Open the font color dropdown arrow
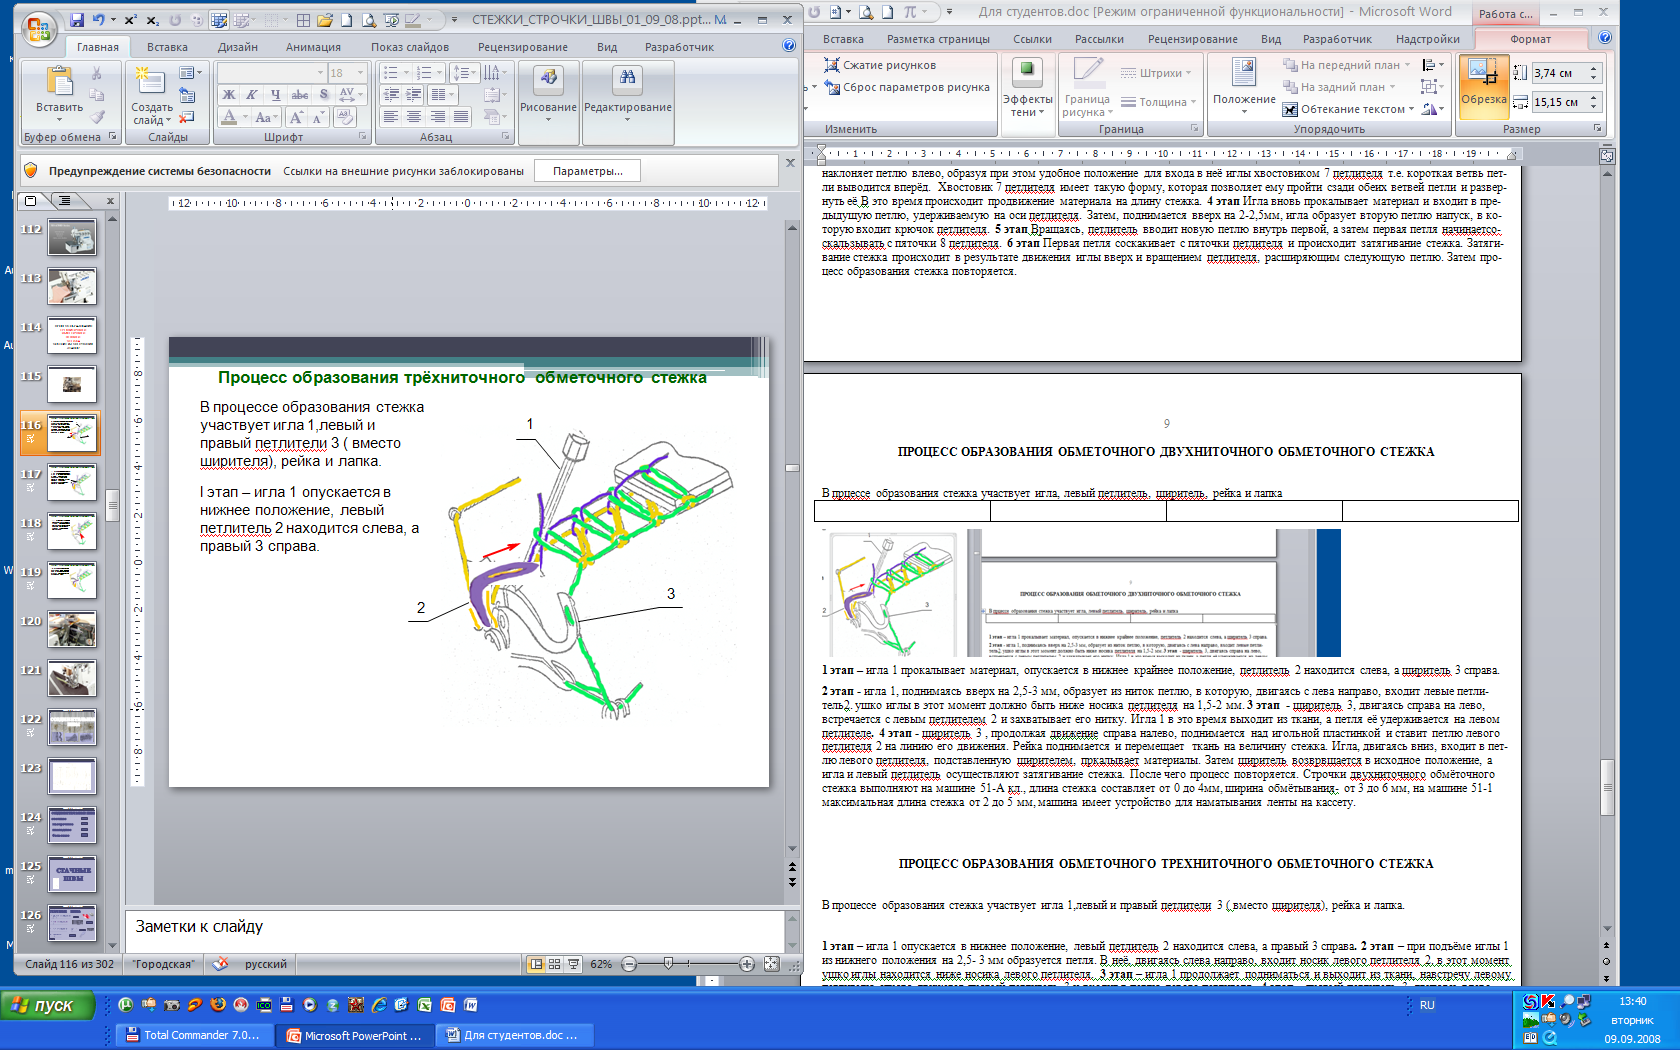Image resolution: width=1680 pixels, height=1050 pixels. pos(245,117)
